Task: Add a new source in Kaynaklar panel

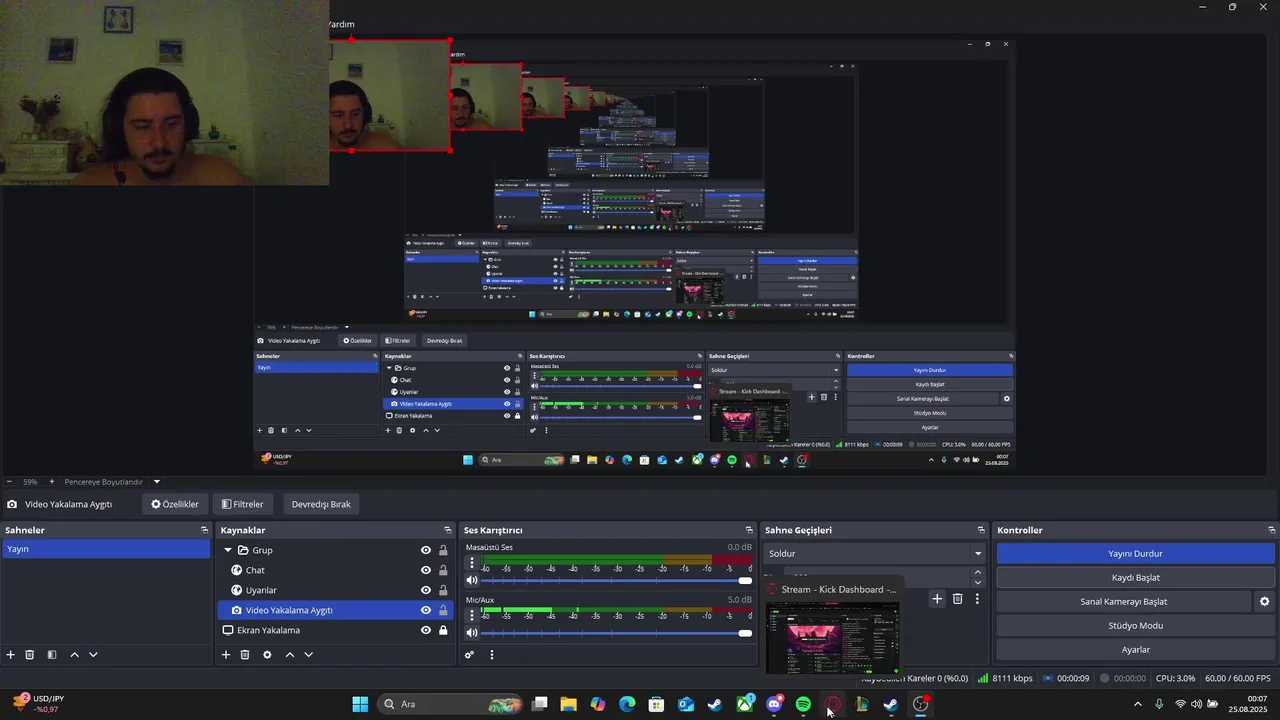Action: point(226,655)
